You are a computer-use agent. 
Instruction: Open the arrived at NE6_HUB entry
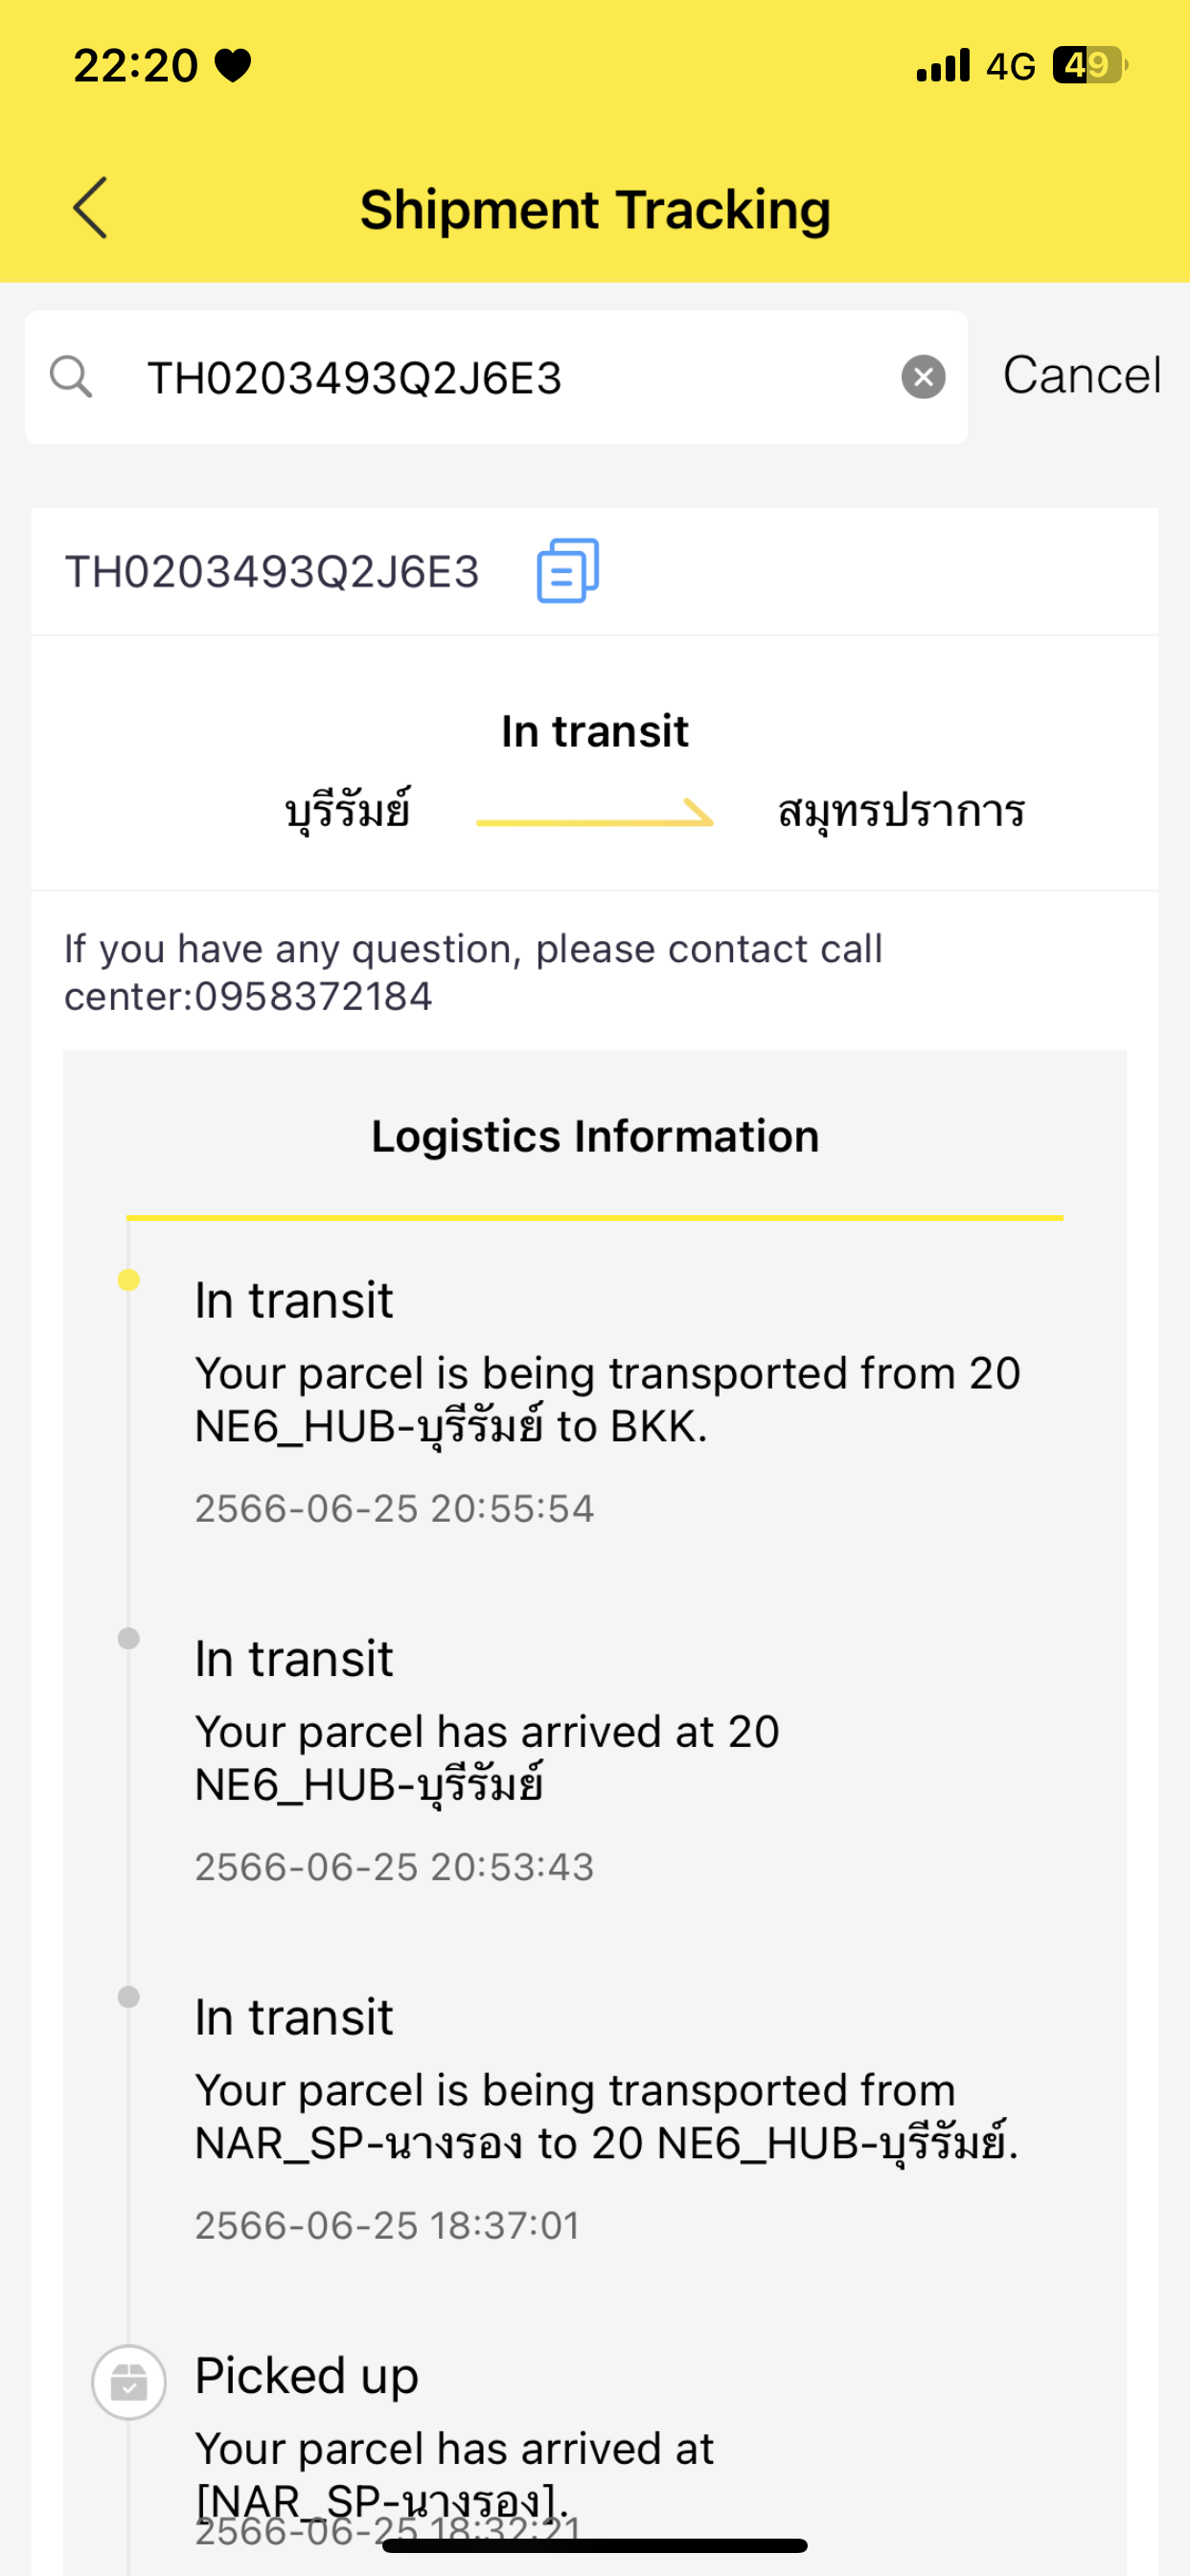pyautogui.click(x=487, y=1760)
